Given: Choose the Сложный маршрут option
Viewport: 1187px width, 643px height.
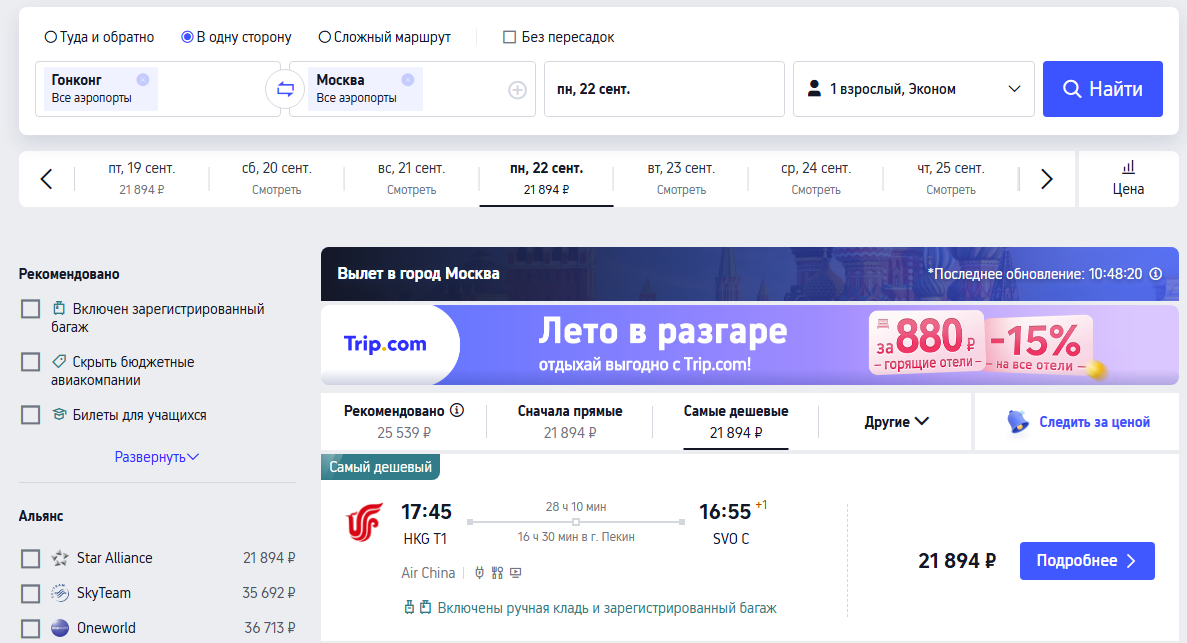Looking at the screenshot, I should pyautogui.click(x=385, y=37).
